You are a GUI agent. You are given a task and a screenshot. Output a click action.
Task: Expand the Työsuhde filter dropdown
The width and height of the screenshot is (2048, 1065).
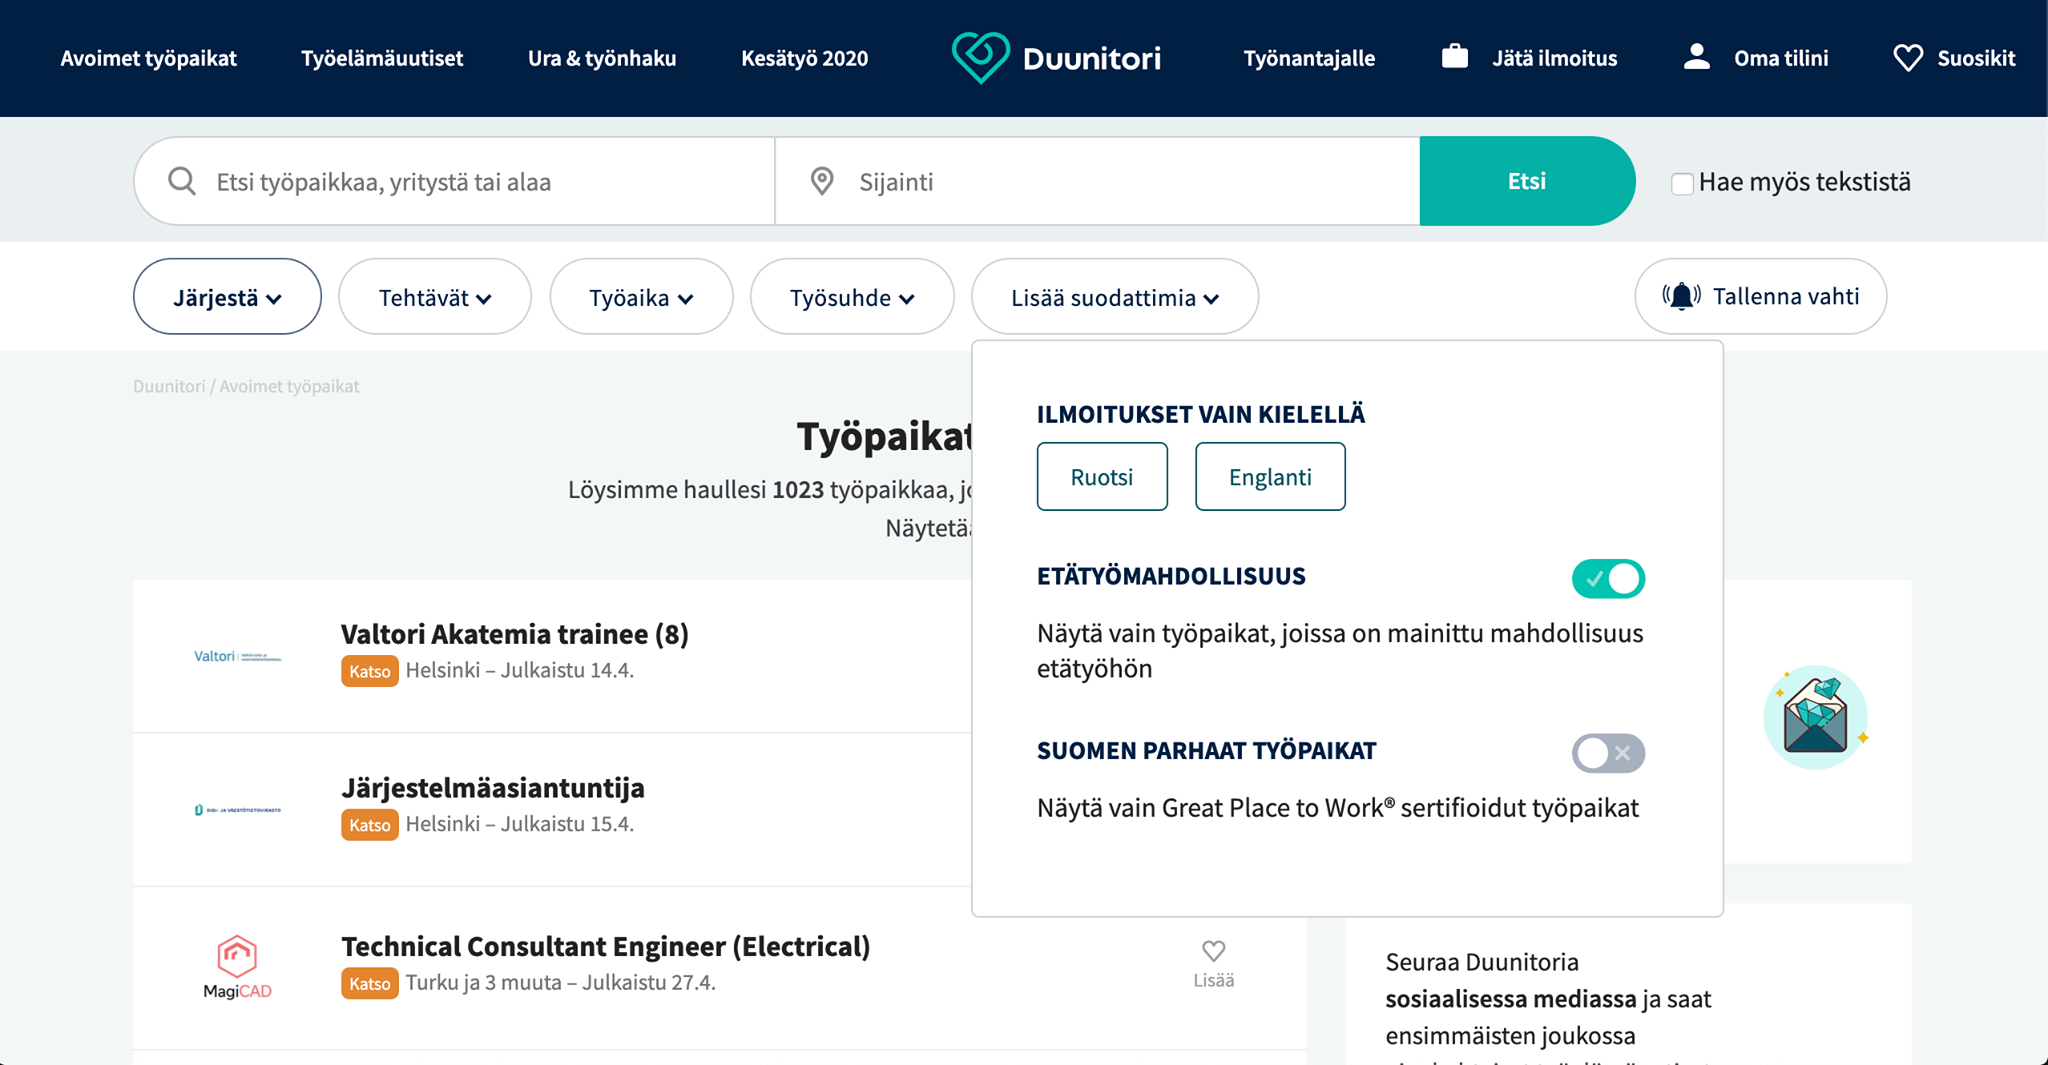[852, 297]
